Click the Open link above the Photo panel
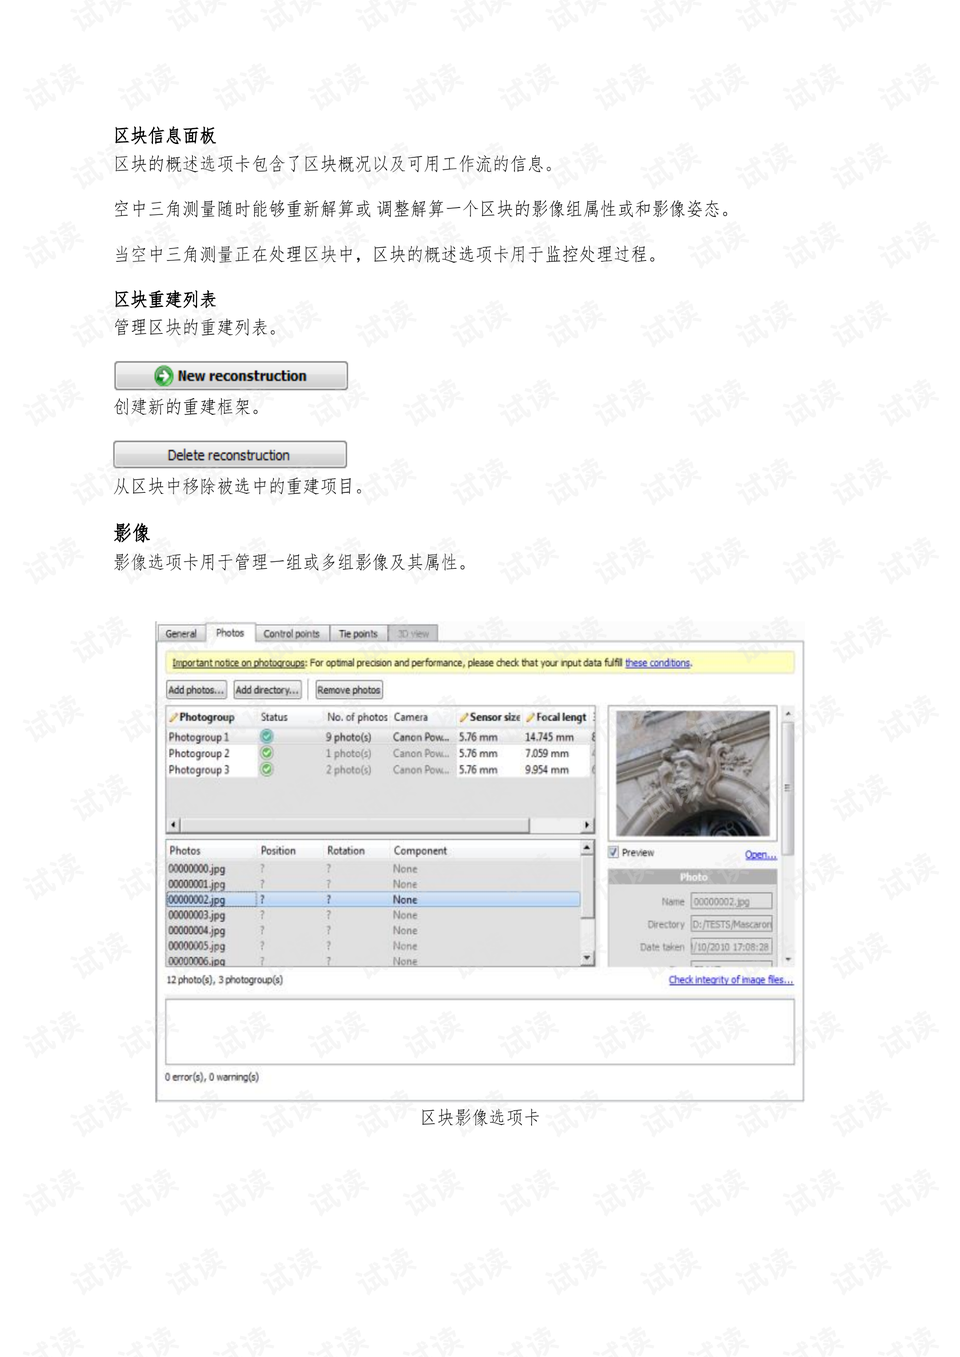 click(x=760, y=854)
